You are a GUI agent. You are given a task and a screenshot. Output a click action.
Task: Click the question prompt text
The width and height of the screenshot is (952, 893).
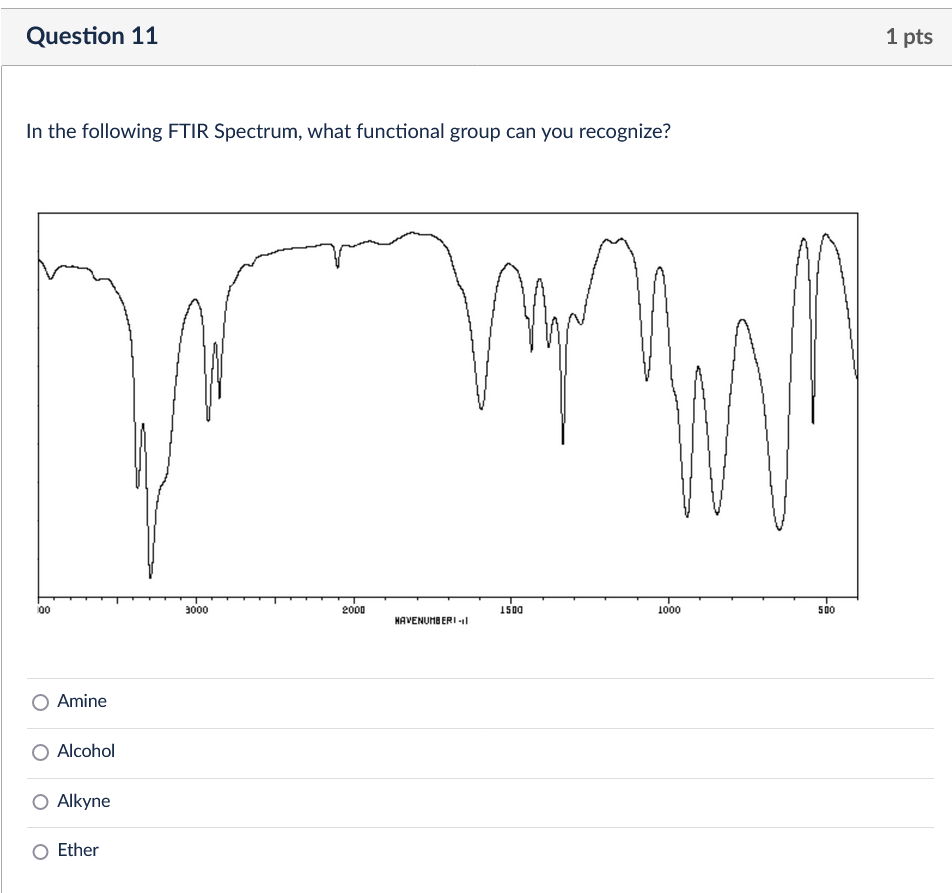point(347,131)
